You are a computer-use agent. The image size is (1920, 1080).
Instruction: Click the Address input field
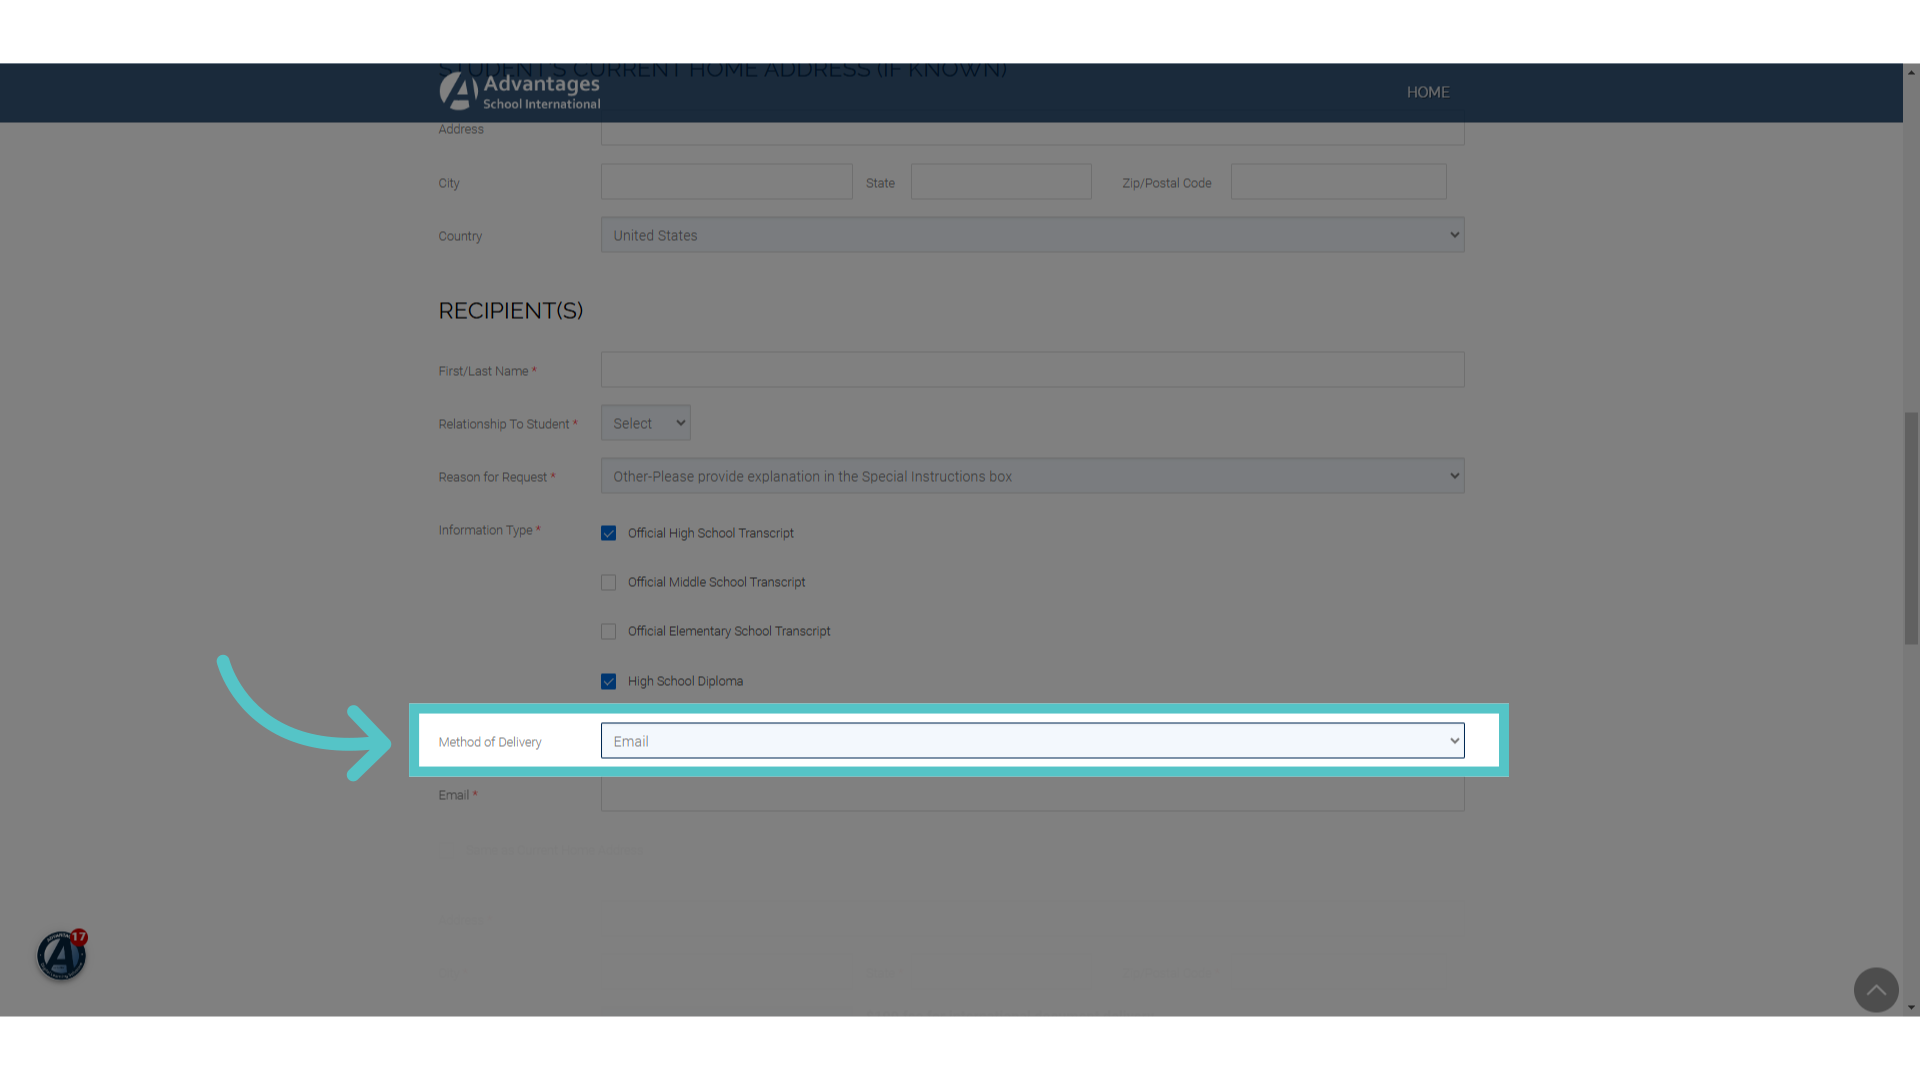[x=1032, y=134]
